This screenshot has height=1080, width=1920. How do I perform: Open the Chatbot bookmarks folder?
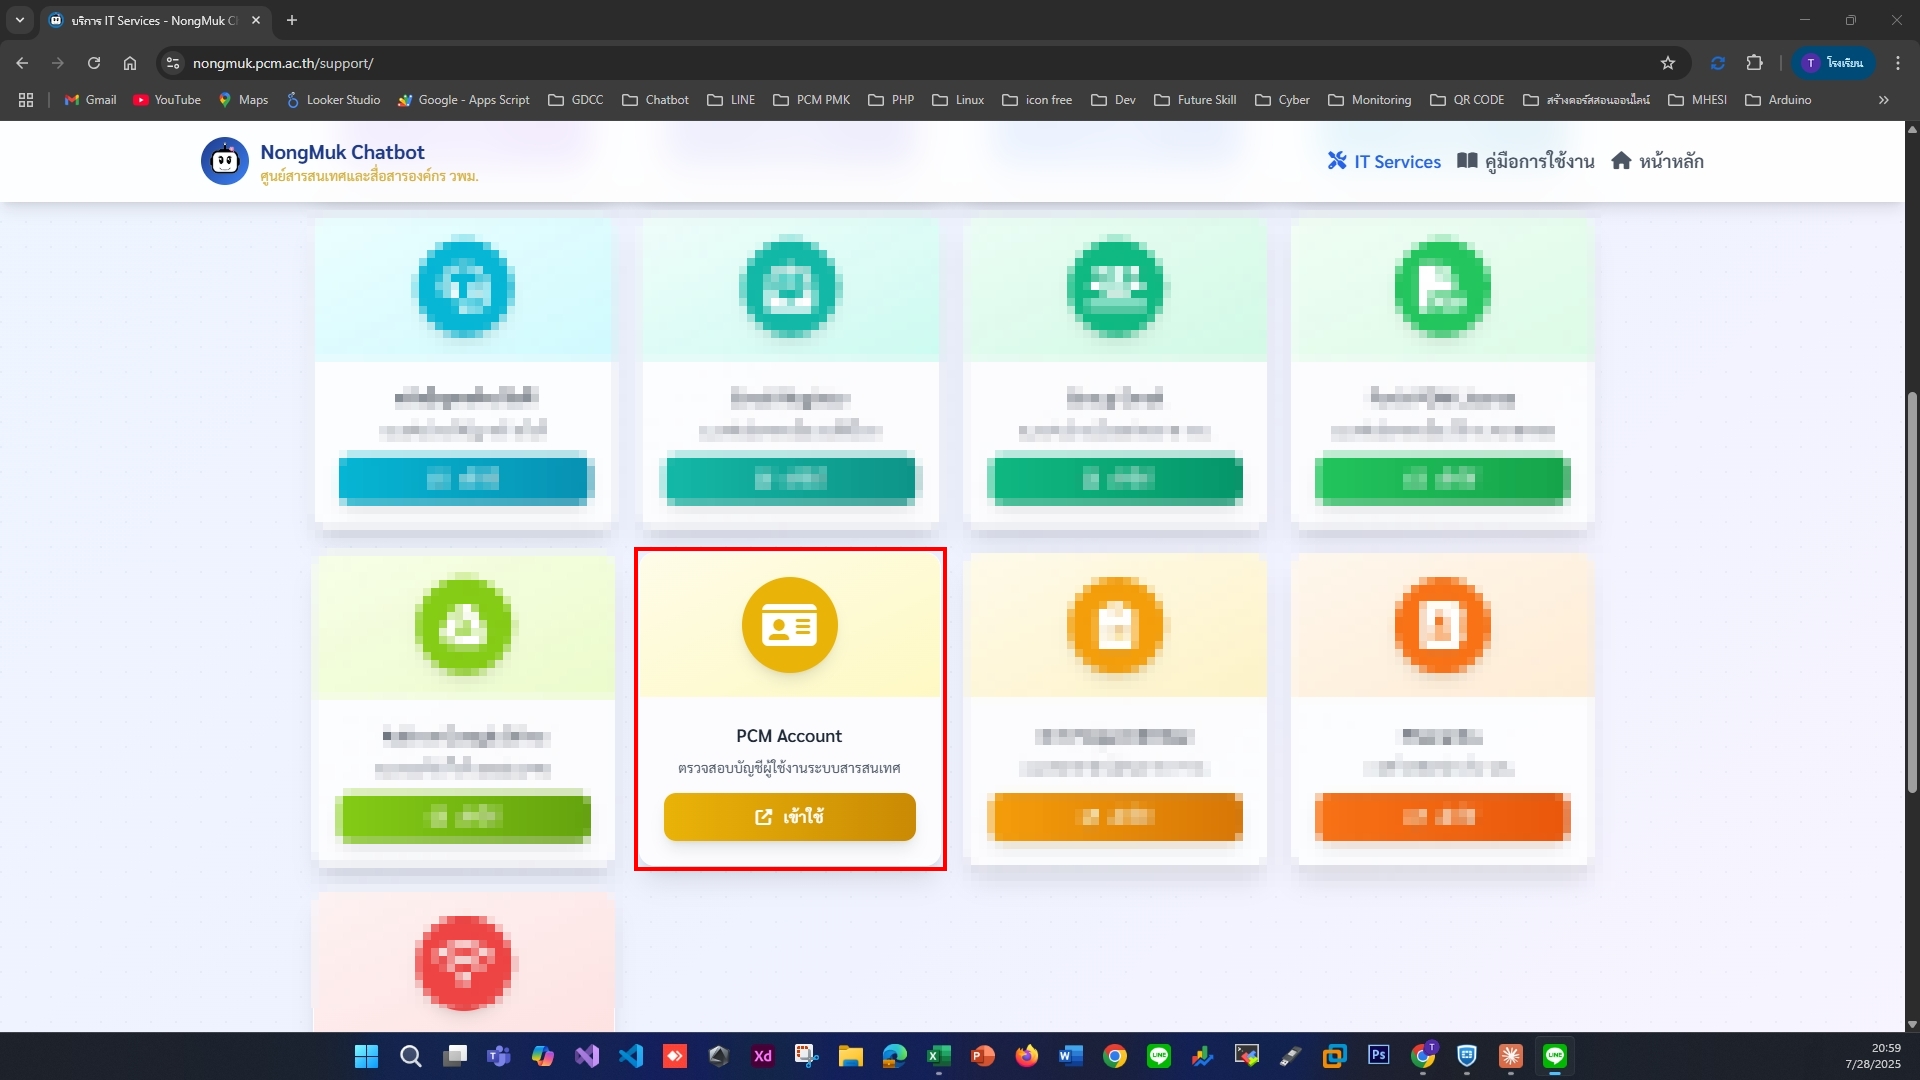(x=655, y=100)
